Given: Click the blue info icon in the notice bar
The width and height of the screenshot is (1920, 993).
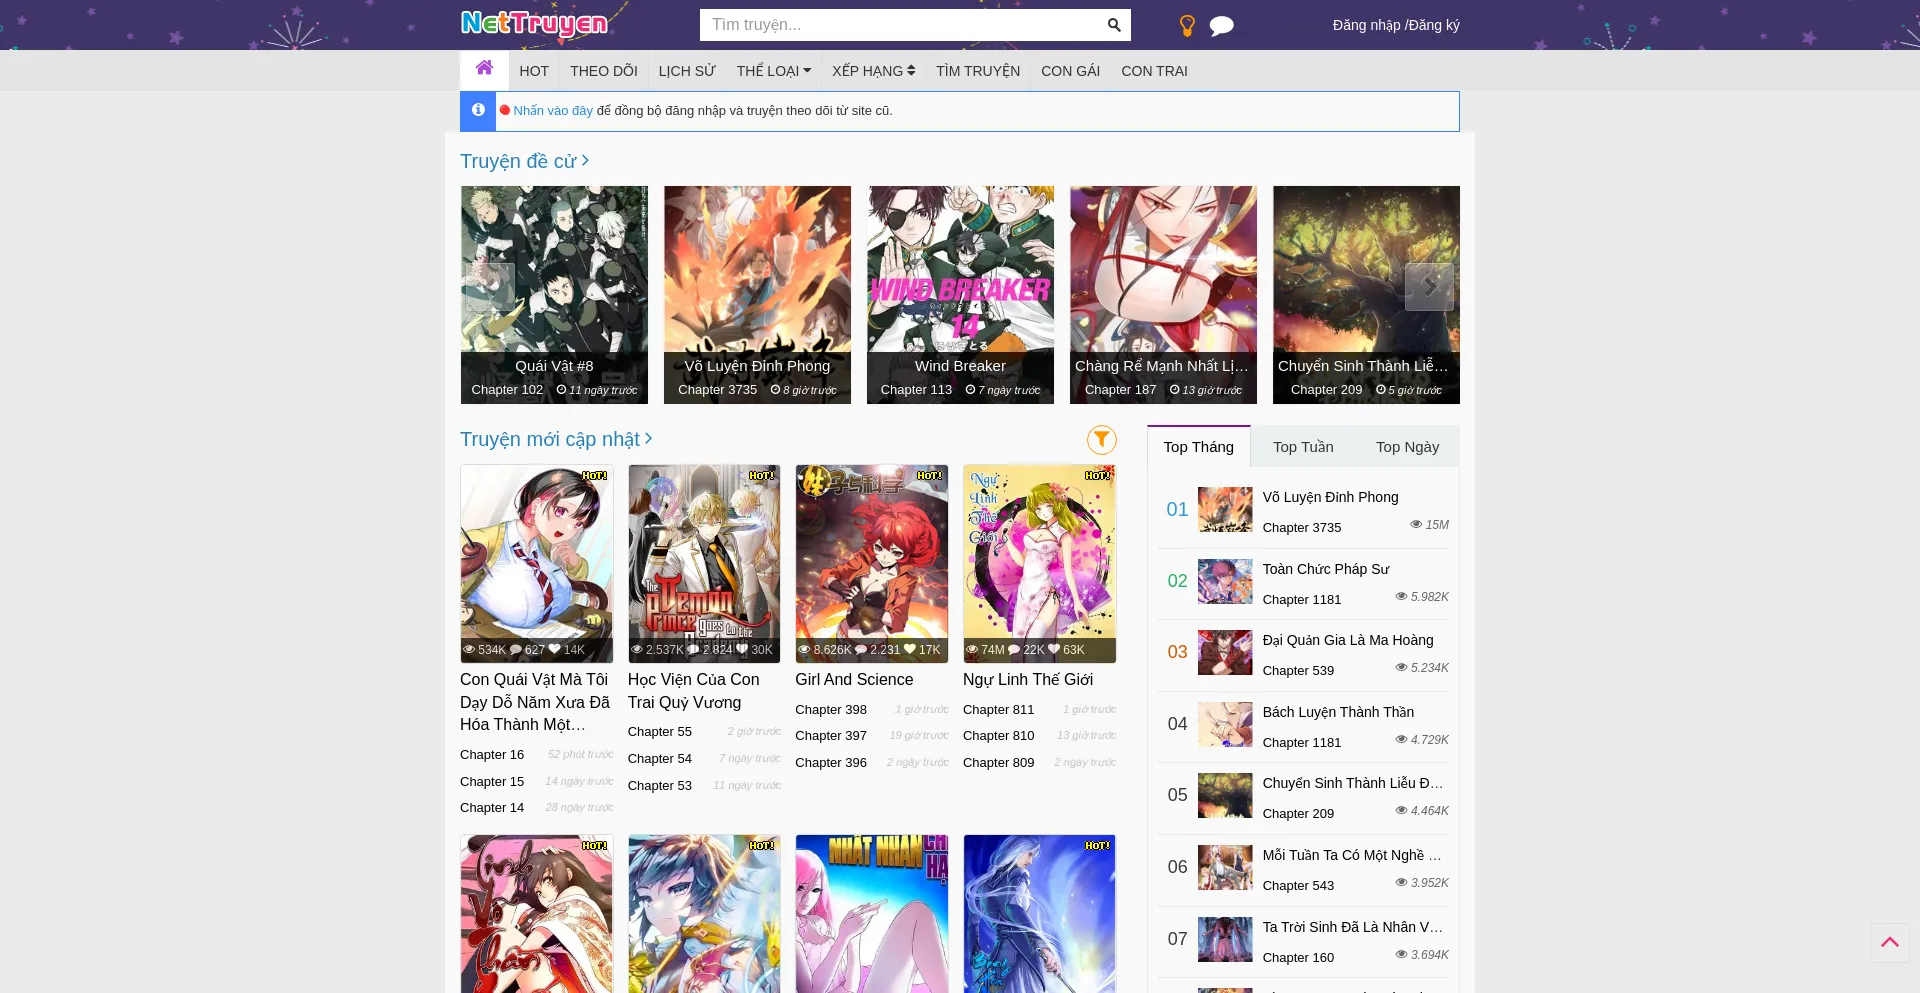Looking at the screenshot, I should (478, 110).
